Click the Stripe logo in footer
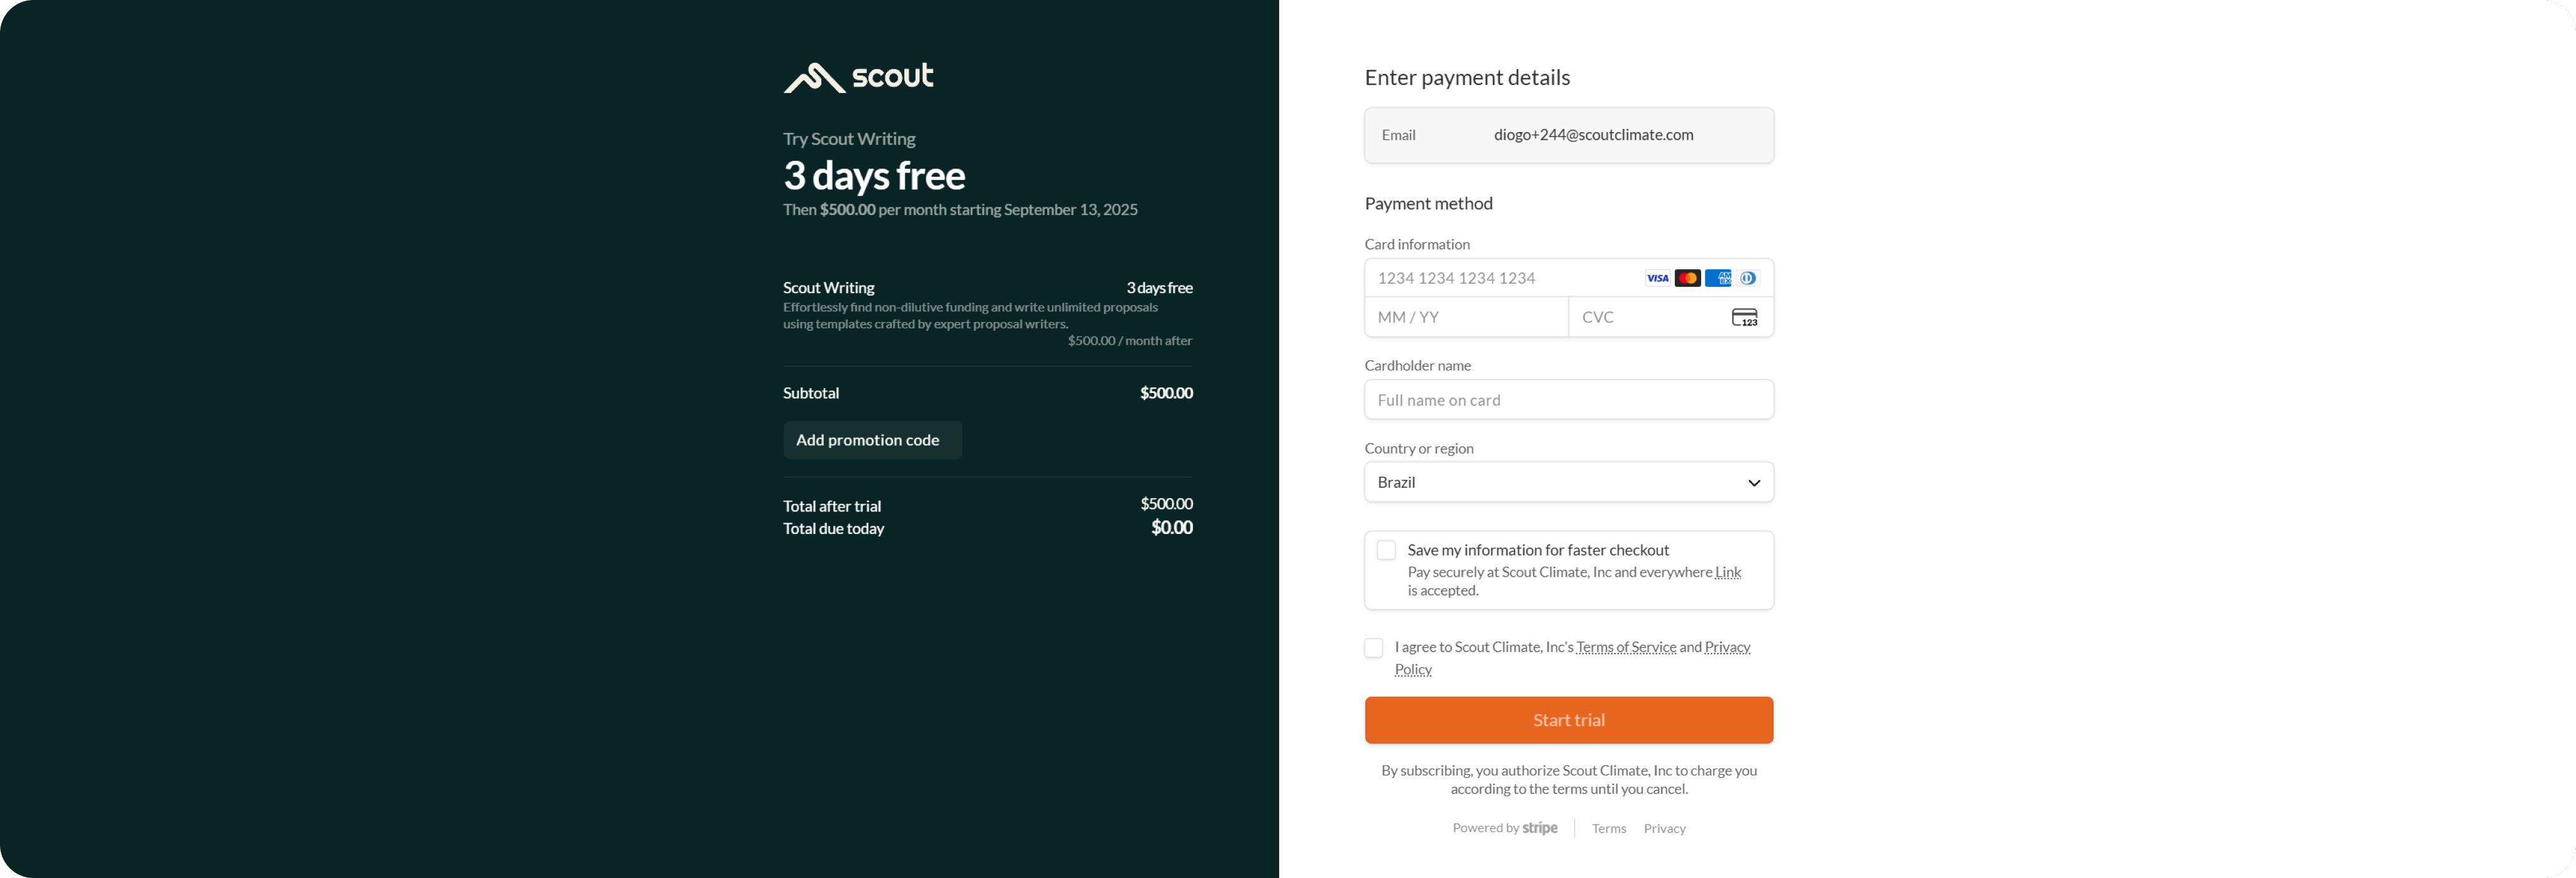Image resolution: width=2576 pixels, height=878 pixels. coord(1539,828)
